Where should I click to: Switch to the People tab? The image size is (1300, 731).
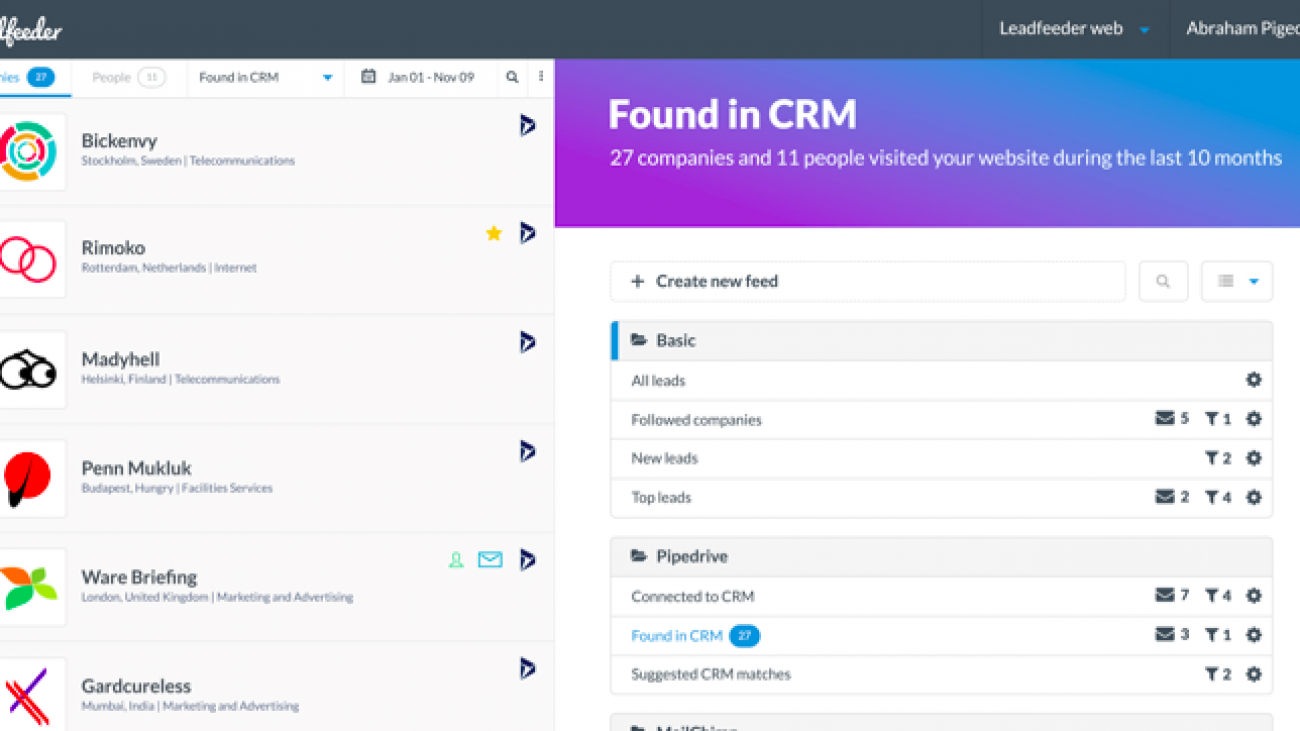point(128,77)
